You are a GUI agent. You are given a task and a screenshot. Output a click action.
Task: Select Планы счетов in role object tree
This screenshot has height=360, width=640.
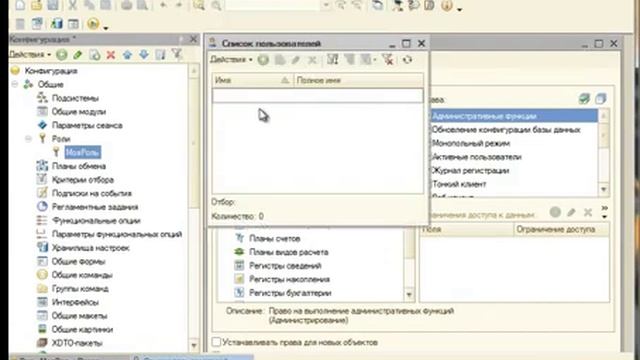tap(274, 238)
